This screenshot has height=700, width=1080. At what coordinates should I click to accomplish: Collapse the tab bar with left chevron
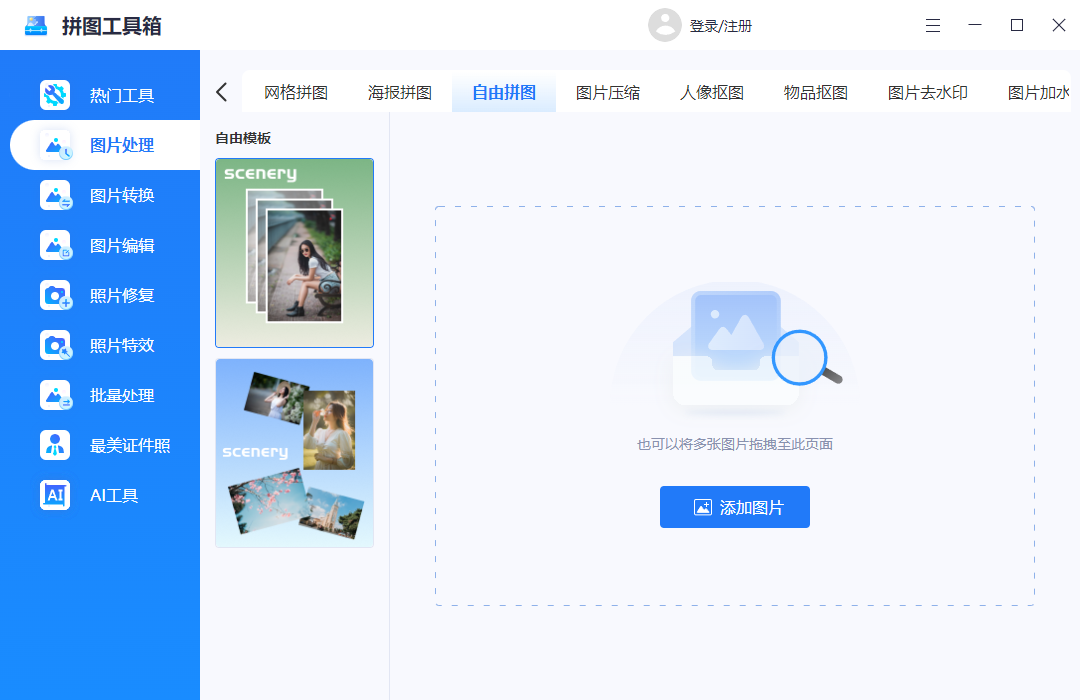(x=221, y=90)
